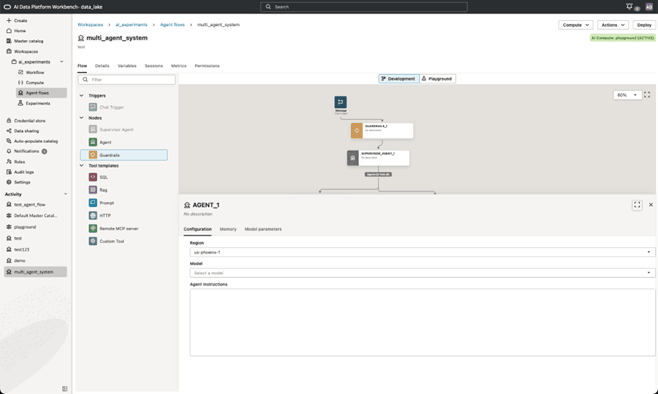Open the Actions dropdown
The width and height of the screenshot is (658, 394).
tap(613, 25)
